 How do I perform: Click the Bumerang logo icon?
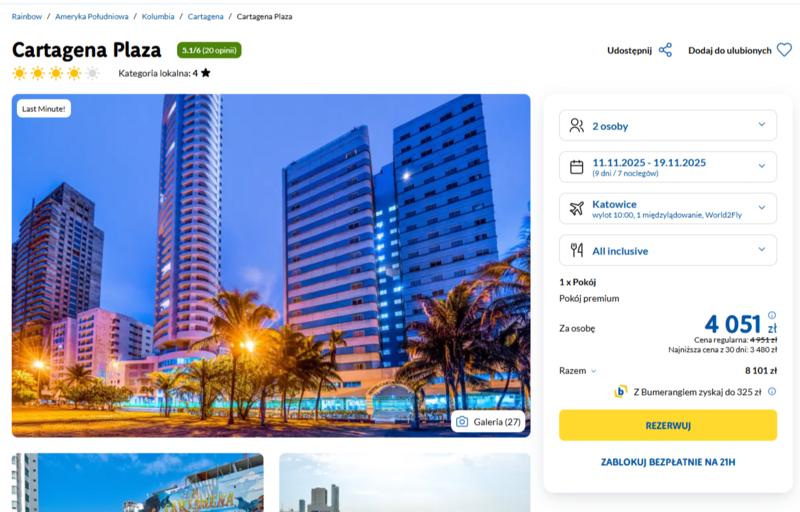(620, 392)
